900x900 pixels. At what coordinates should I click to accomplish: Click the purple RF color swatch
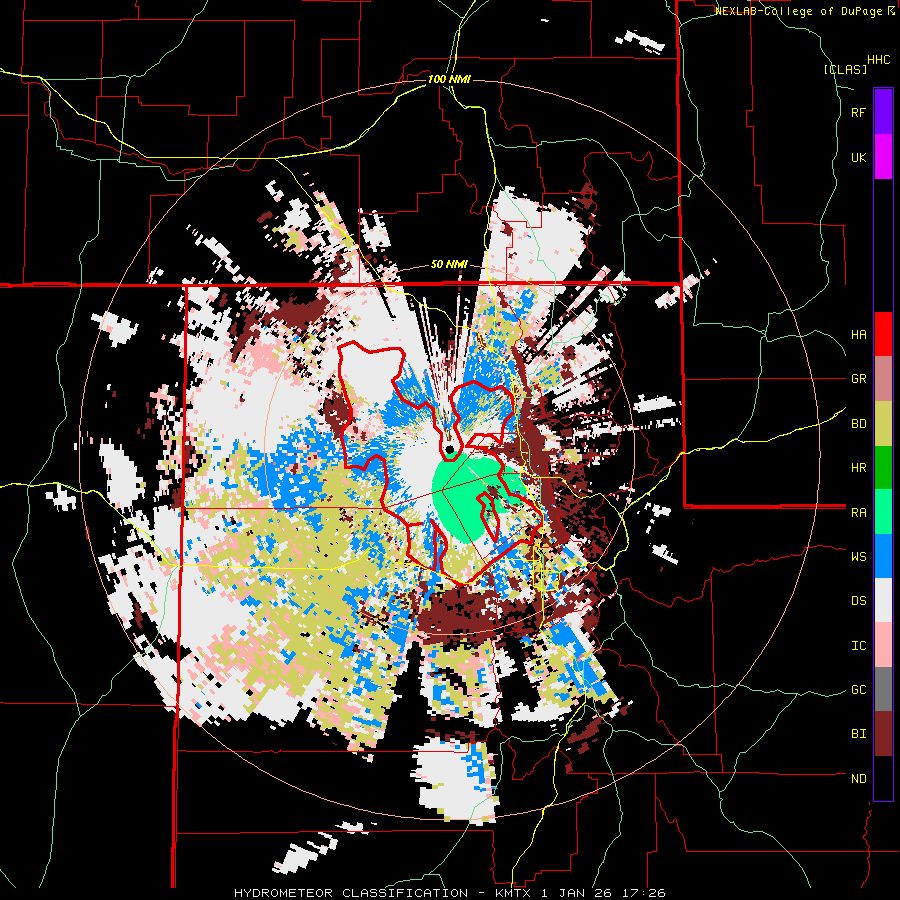click(x=883, y=112)
